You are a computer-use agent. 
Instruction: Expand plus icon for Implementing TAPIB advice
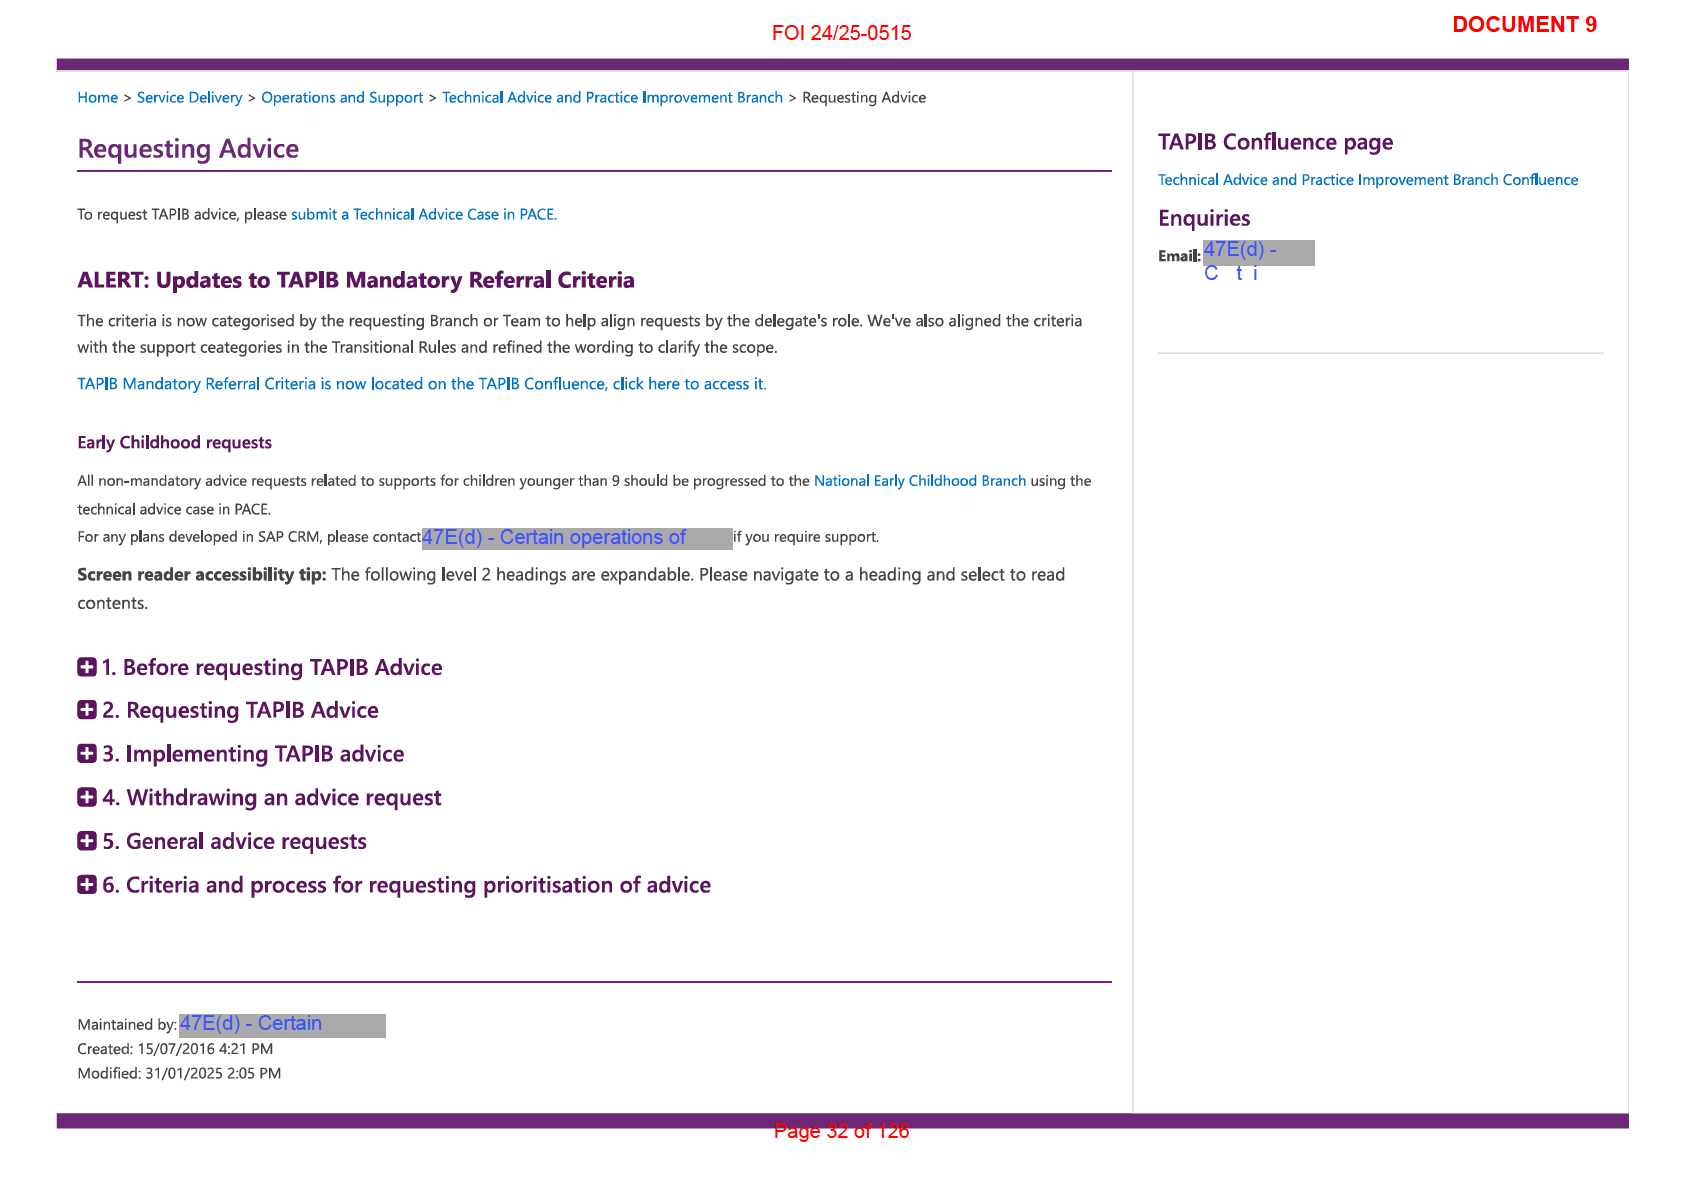coord(87,754)
